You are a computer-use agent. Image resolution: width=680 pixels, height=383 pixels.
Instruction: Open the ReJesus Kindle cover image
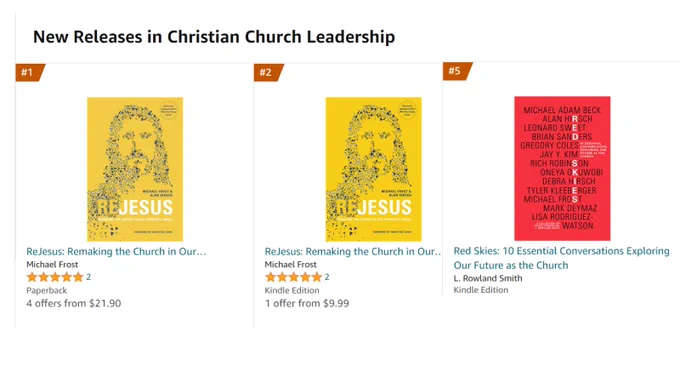(373, 169)
